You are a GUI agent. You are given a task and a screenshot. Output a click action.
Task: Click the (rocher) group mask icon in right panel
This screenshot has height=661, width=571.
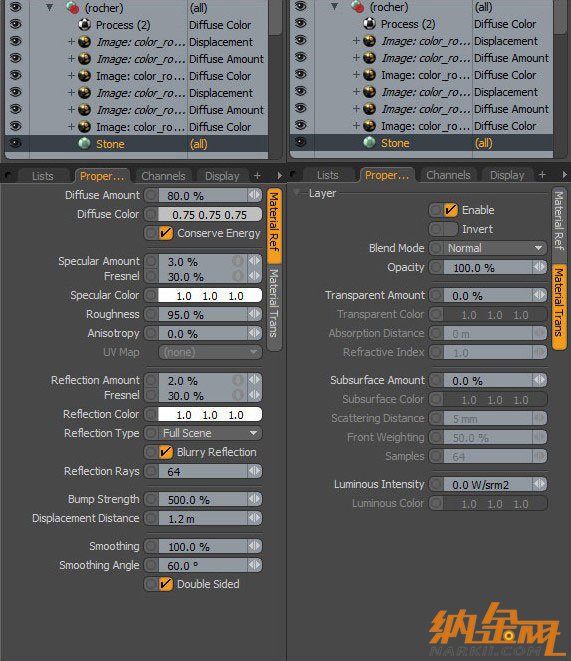coord(358,7)
